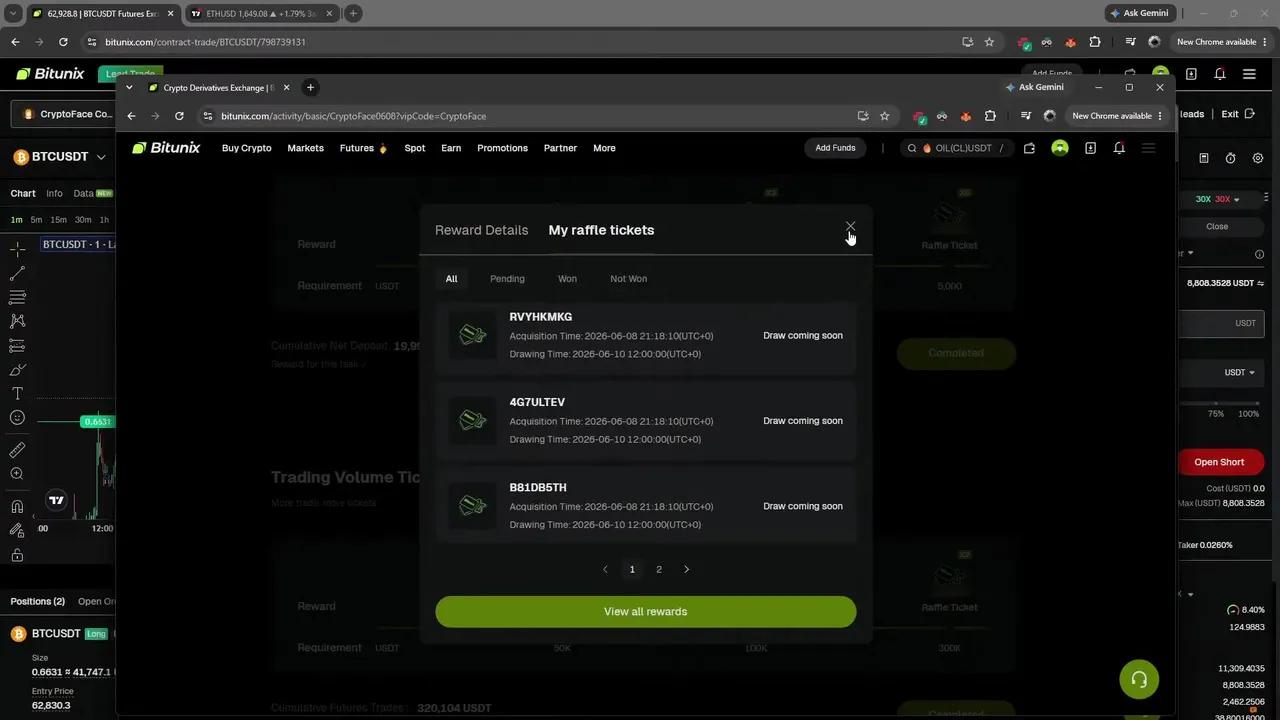This screenshot has height=720, width=1280.
Task: Select the emoji icon tool on chart
Action: pyautogui.click(x=17, y=418)
